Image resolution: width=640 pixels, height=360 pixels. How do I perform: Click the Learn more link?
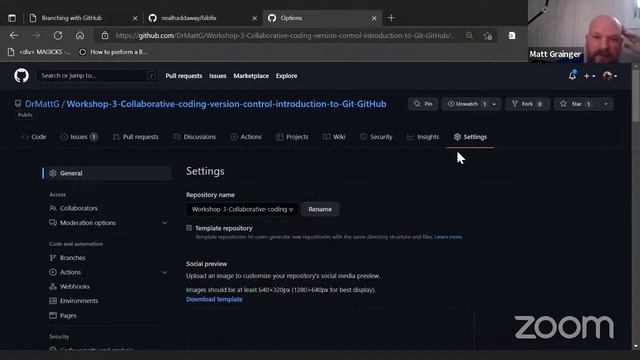pyautogui.click(x=448, y=237)
